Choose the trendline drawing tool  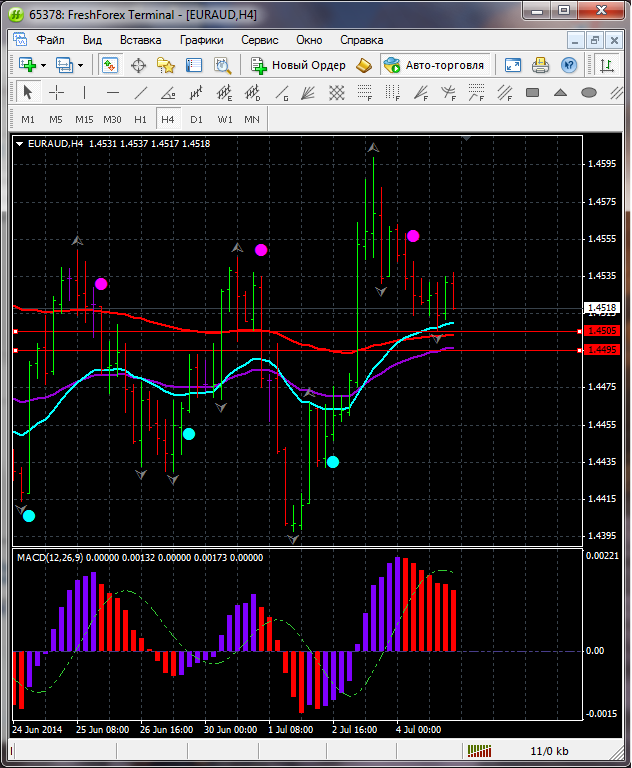(142, 93)
